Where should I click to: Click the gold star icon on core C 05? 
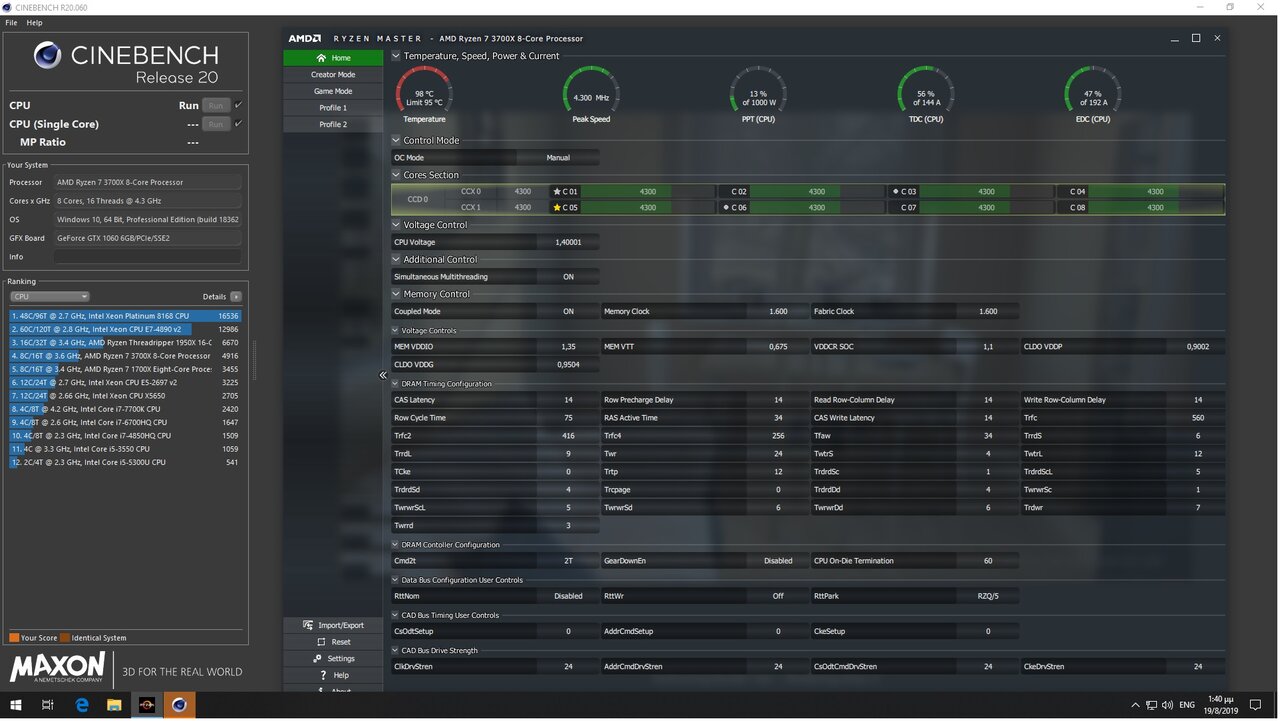point(557,207)
